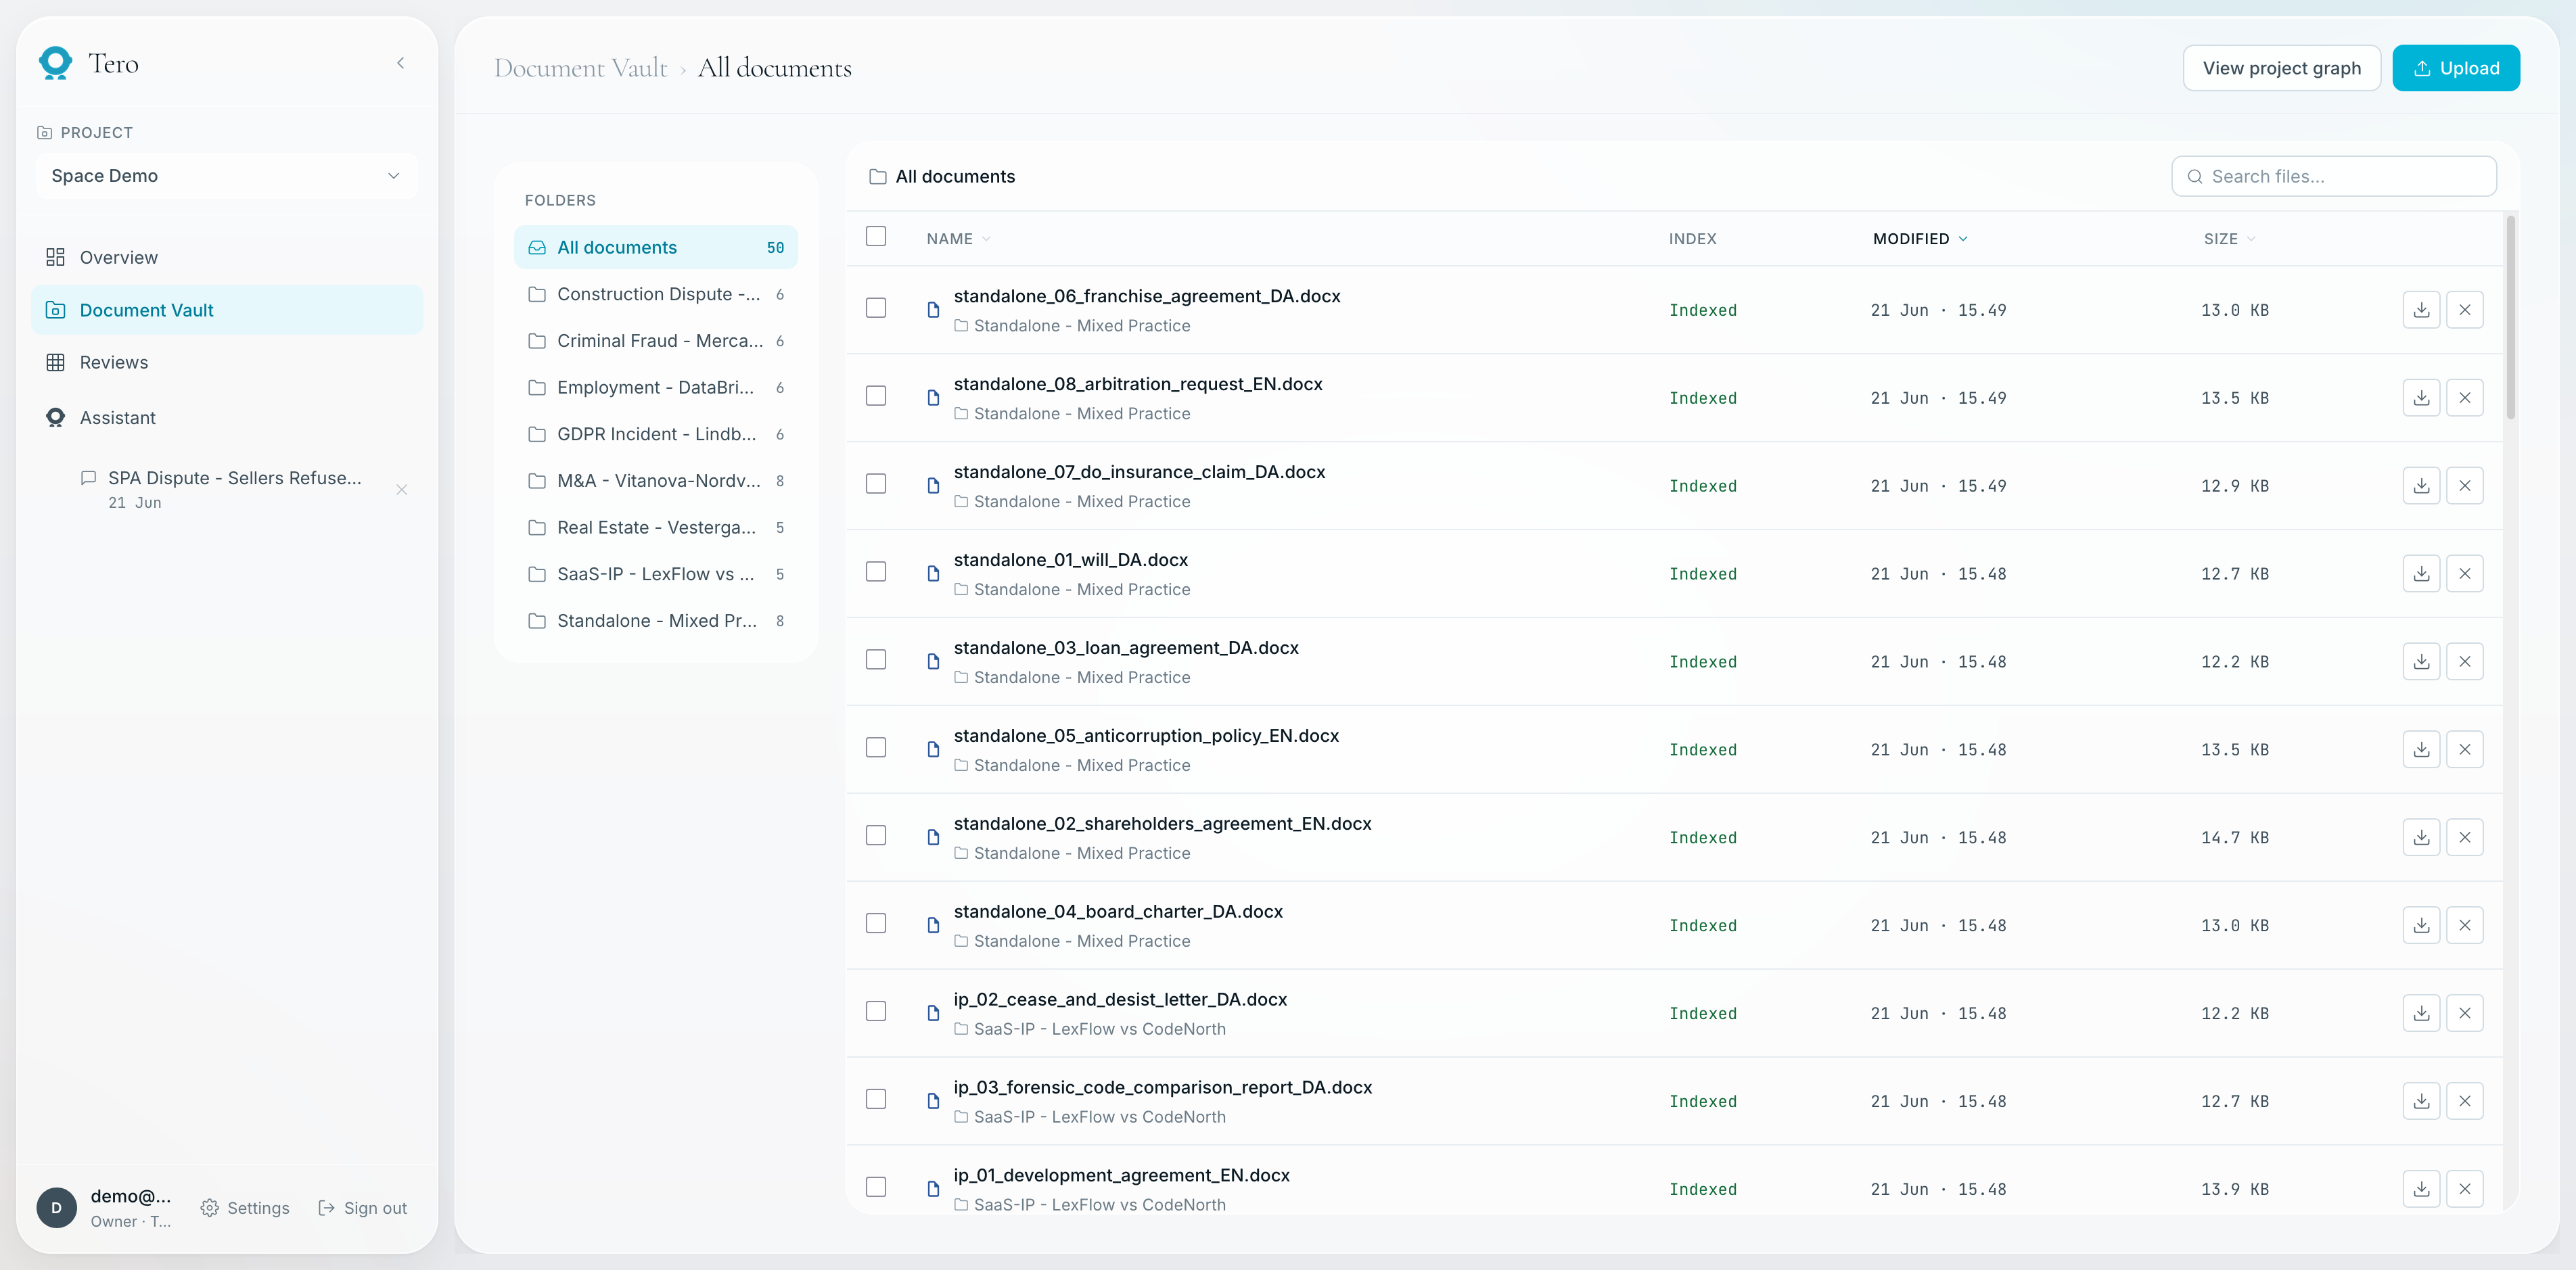Download ip_01_development_agreement_EN.docx
This screenshot has width=2576, height=1270.
(2421, 1189)
